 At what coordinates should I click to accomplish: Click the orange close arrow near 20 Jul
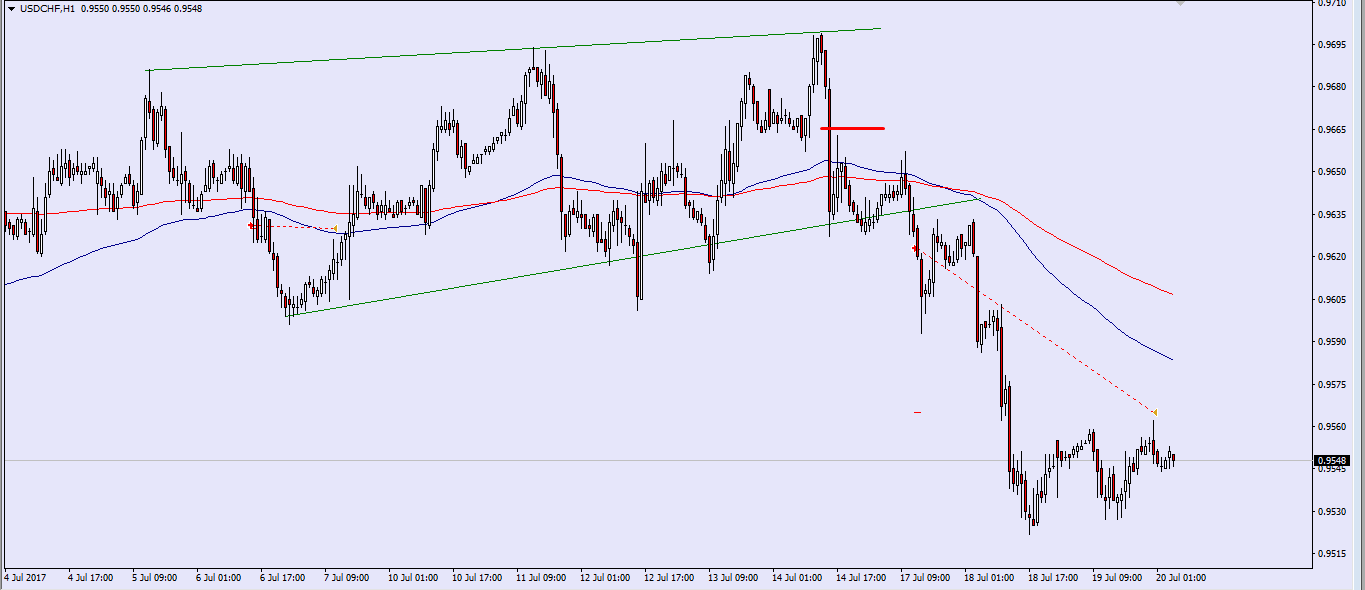point(1155,412)
